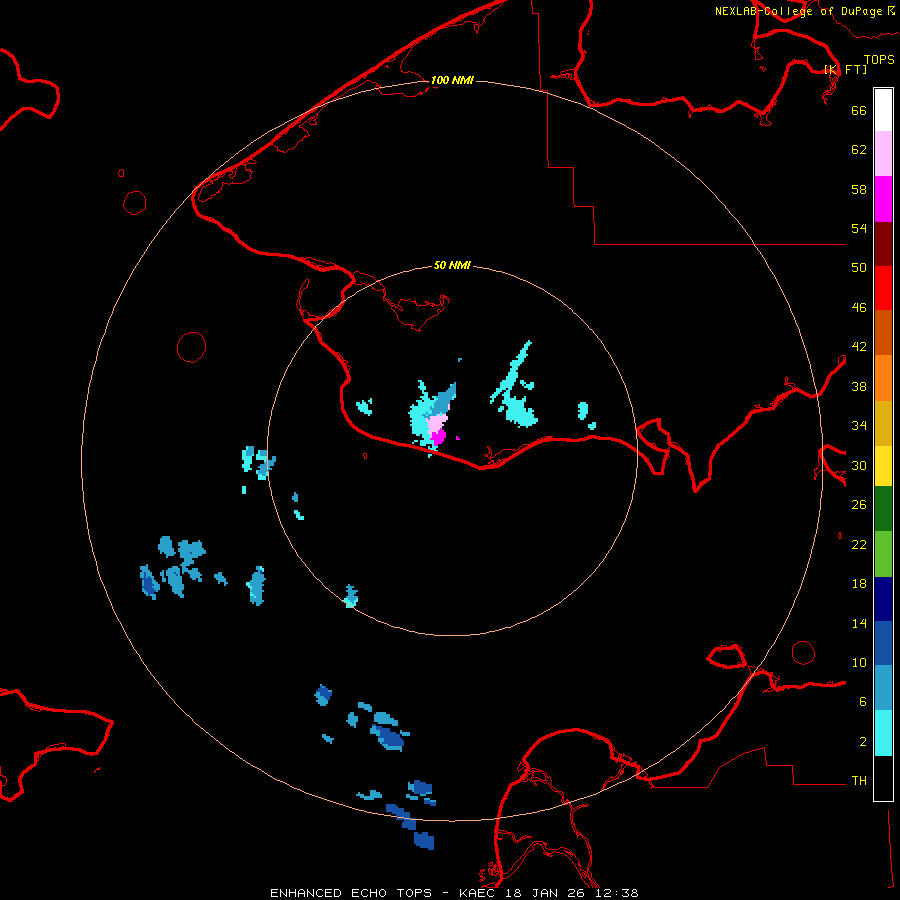Click the orange swatch between 38 and 42
This screenshot has height=900, width=900.
click(x=883, y=378)
